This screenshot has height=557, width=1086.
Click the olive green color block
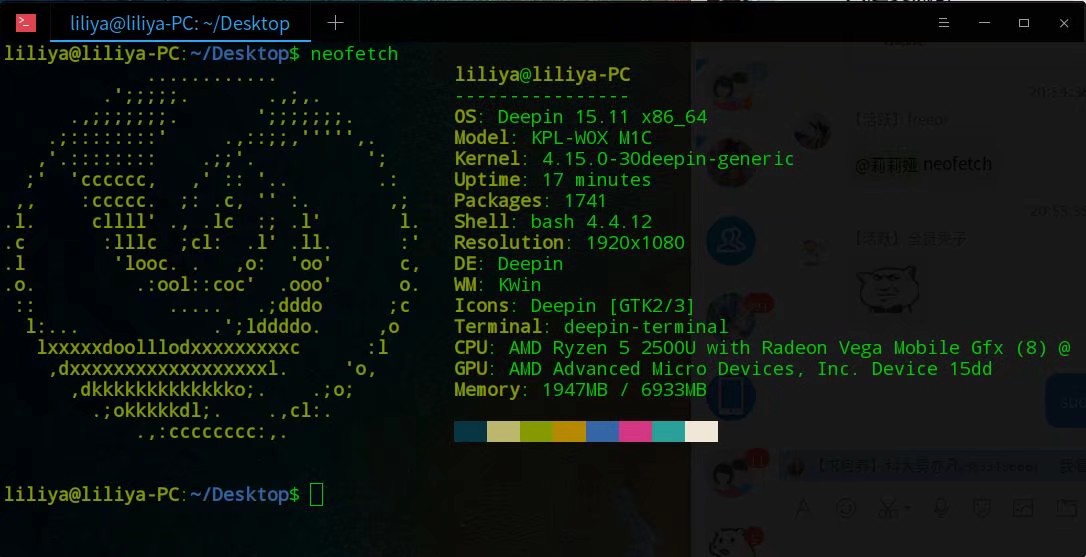click(536, 431)
